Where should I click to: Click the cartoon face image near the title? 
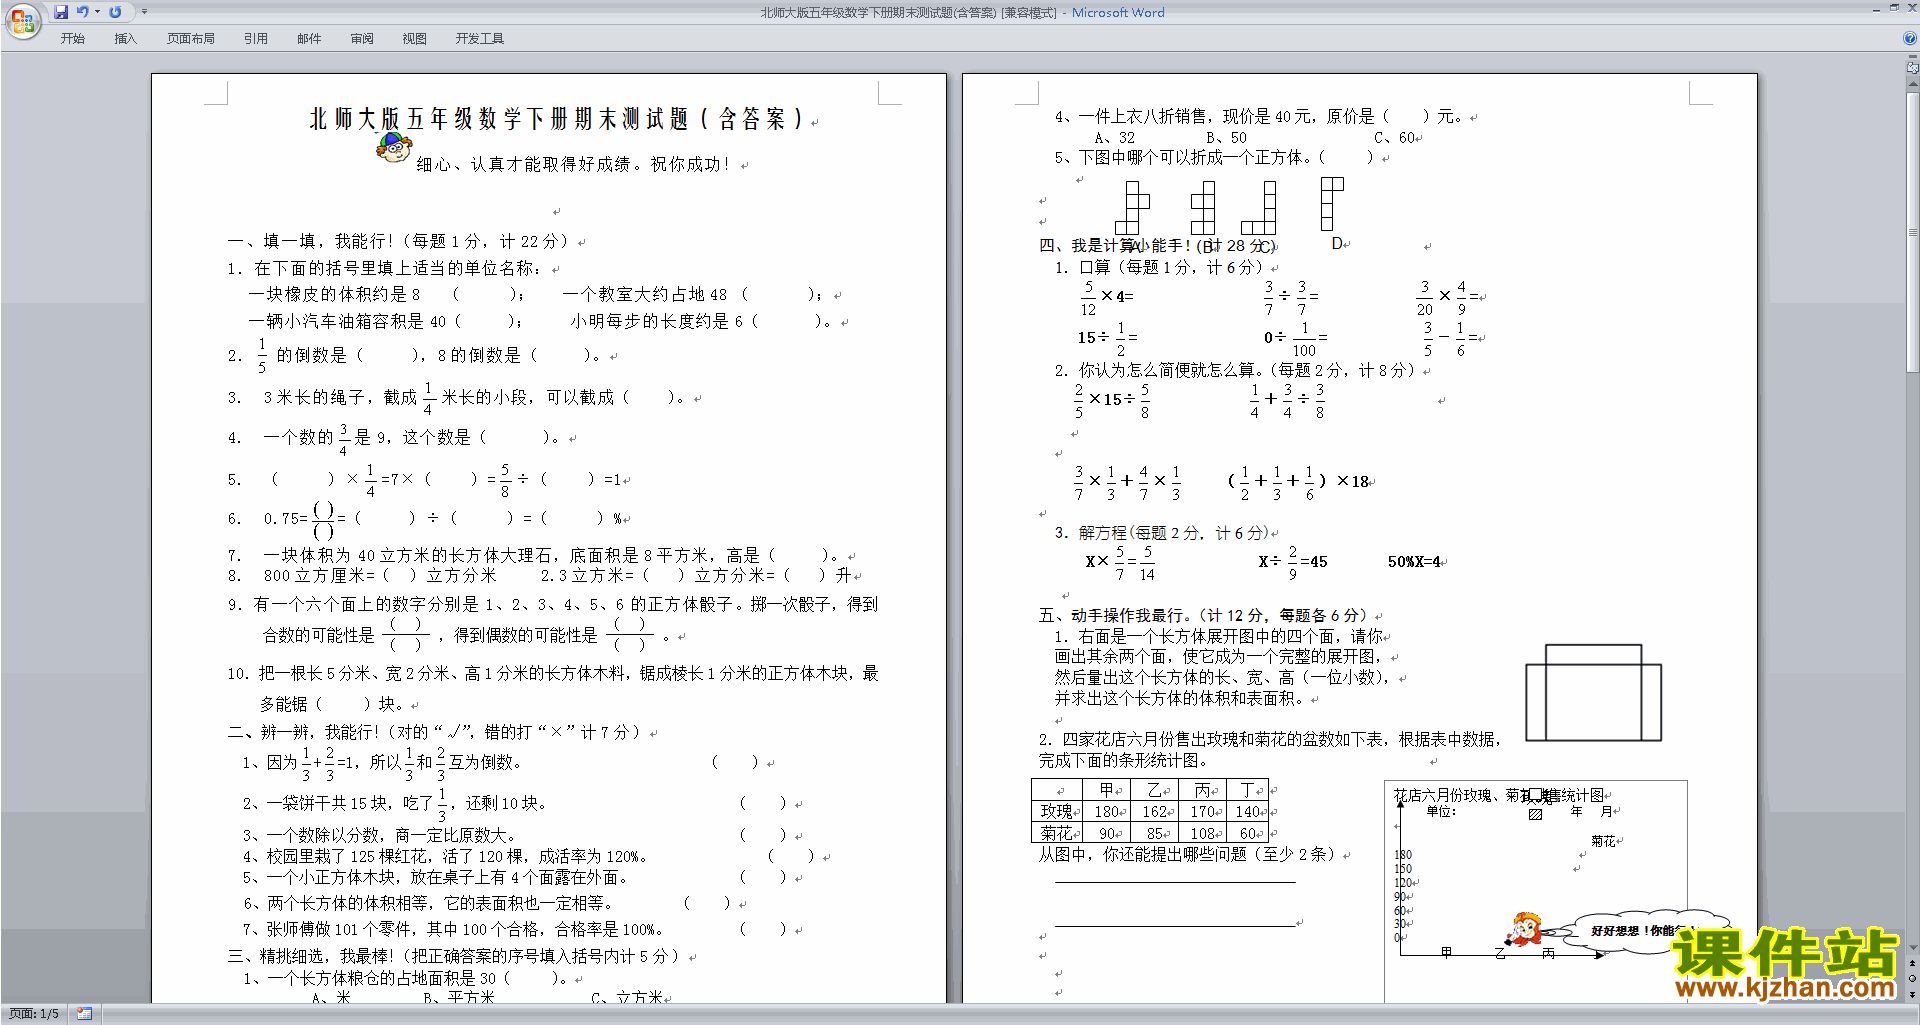click(x=393, y=150)
